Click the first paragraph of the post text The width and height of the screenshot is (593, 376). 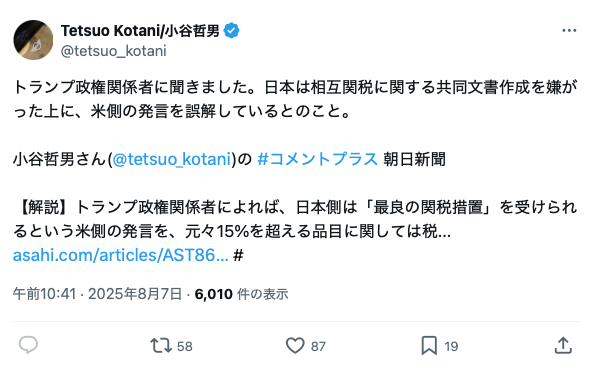(x=295, y=99)
